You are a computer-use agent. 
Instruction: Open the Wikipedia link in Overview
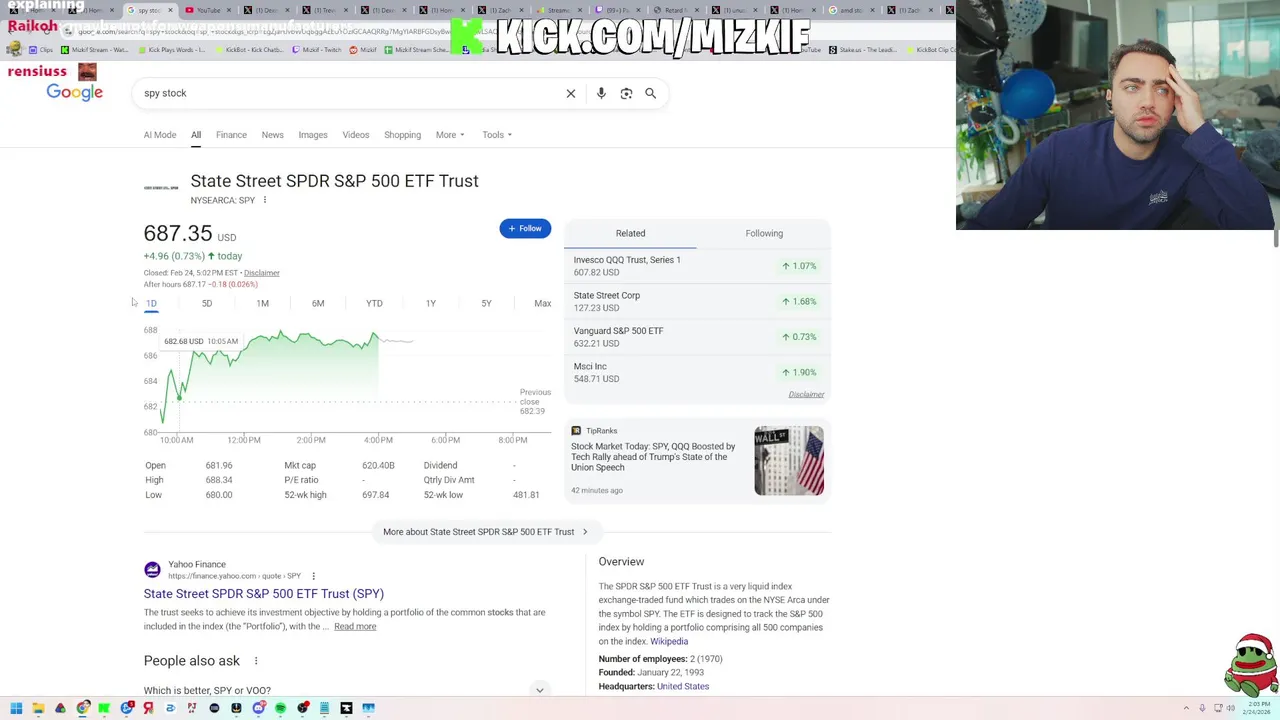pyautogui.click(x=669, y=642)
